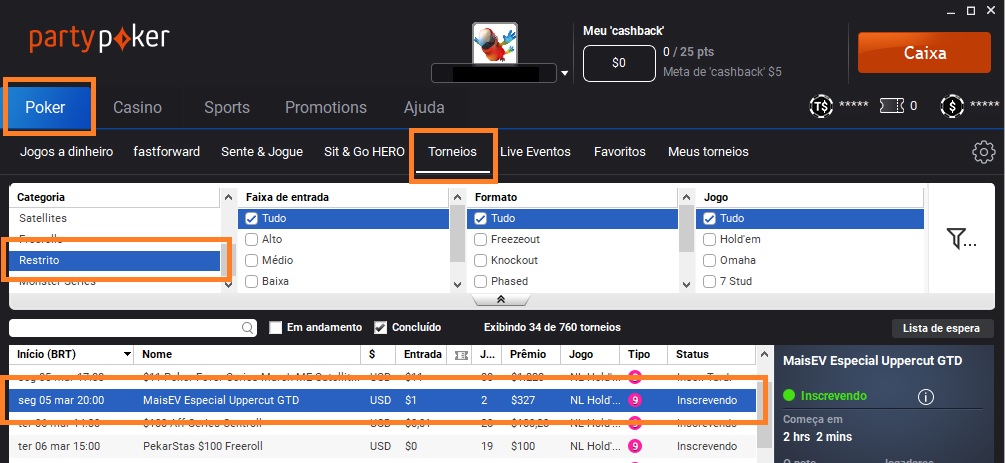Open Início (BRT) sort dropdown arrow
Viewport: 1005px width, 463px height.
(128, 355)
